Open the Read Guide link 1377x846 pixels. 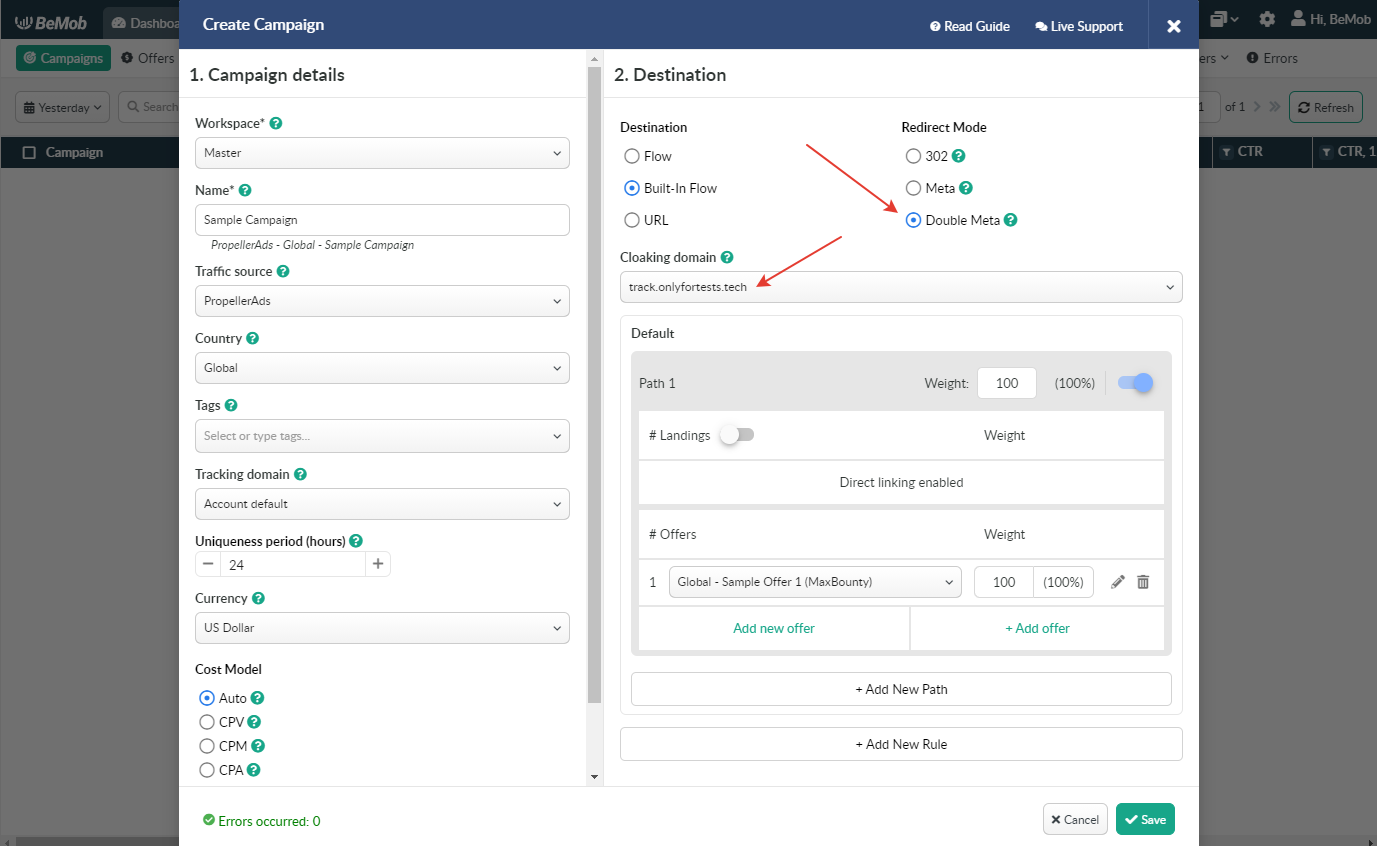[x=970, y=26]
